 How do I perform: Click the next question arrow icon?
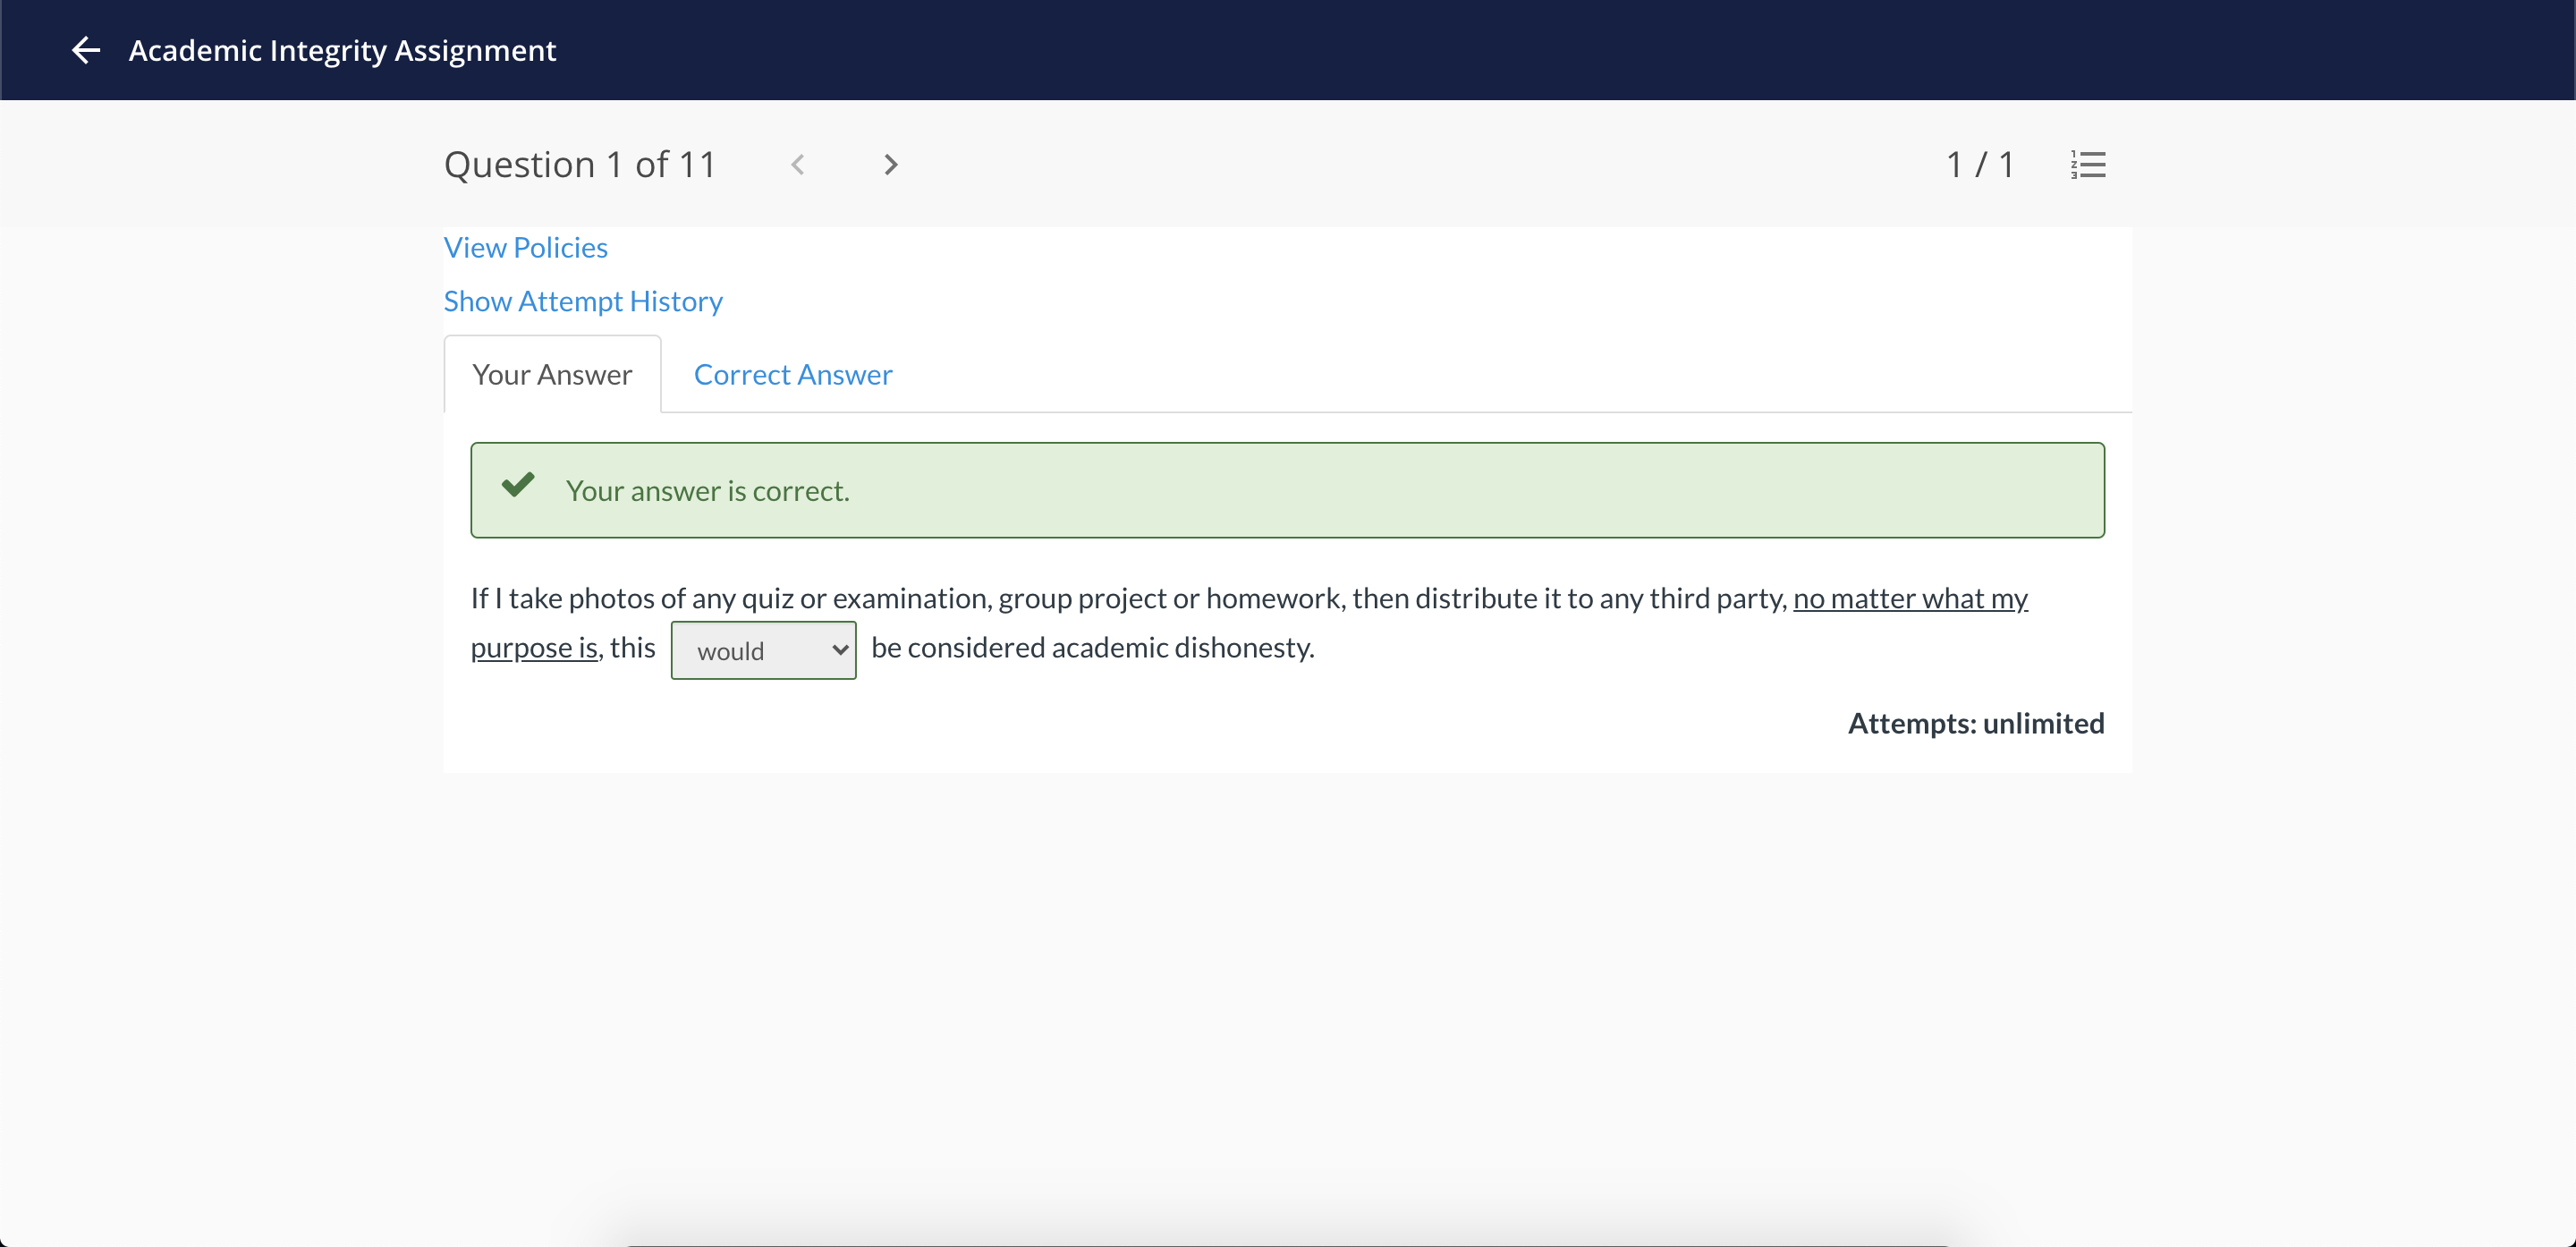click(x=887, y=163)
